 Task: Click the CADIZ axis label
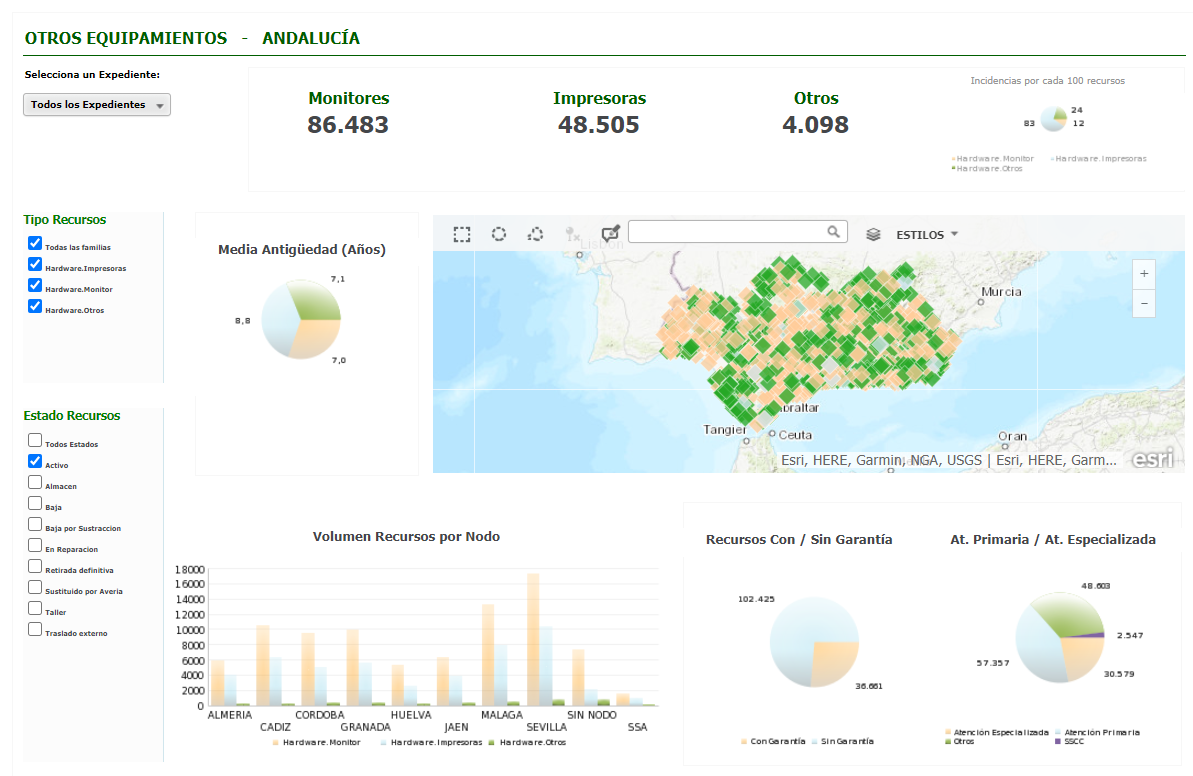[275, 727]
